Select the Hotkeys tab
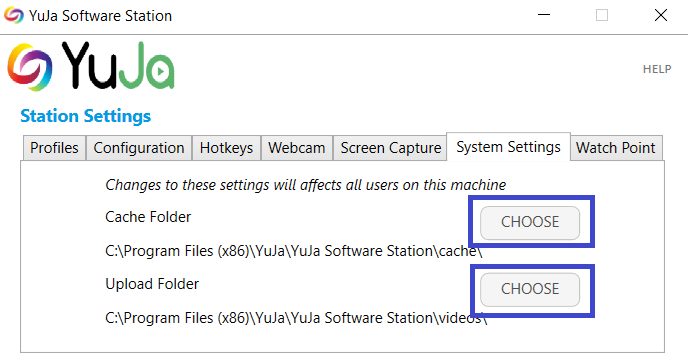 (x=226, y=148)
